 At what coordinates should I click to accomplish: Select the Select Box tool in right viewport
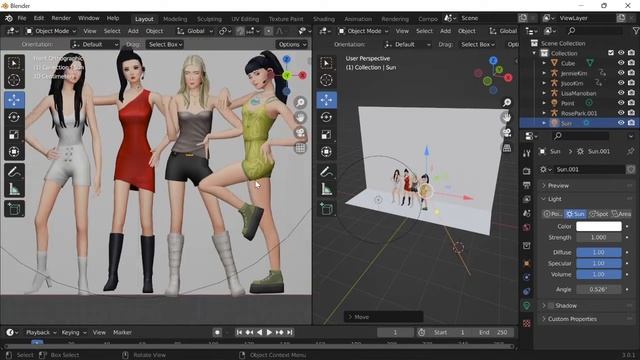[326, 63]
